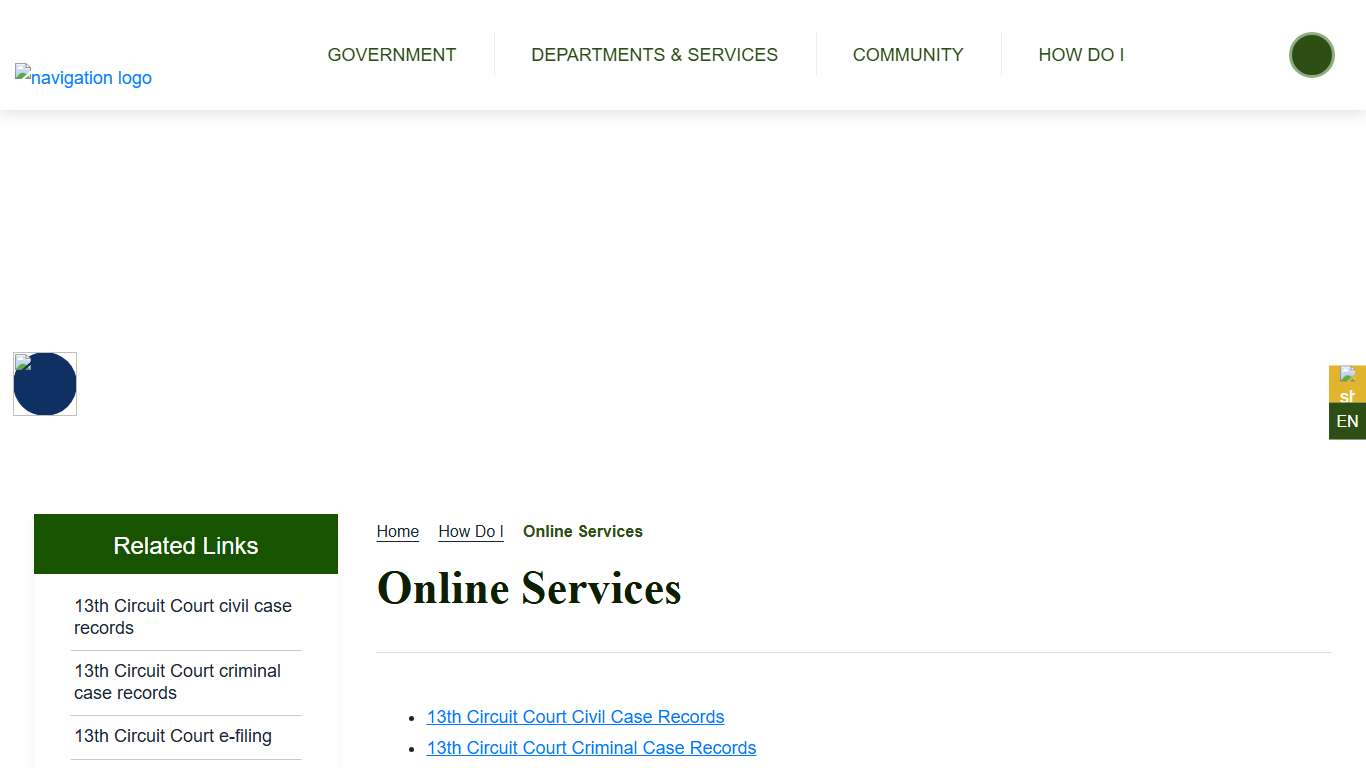Select the Online Services breadcrumb item

[582, 531]
